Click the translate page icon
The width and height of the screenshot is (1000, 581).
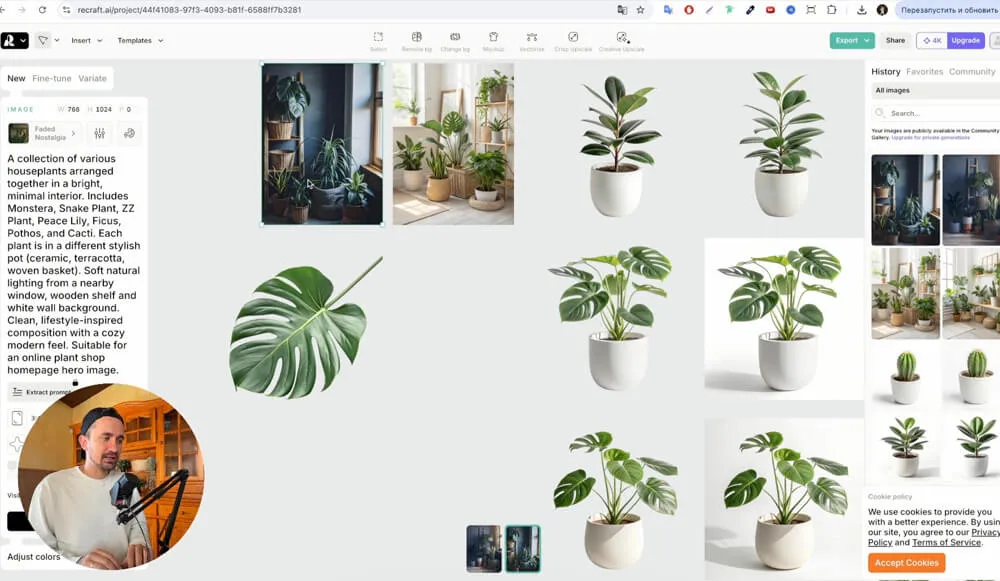point(622,10)
